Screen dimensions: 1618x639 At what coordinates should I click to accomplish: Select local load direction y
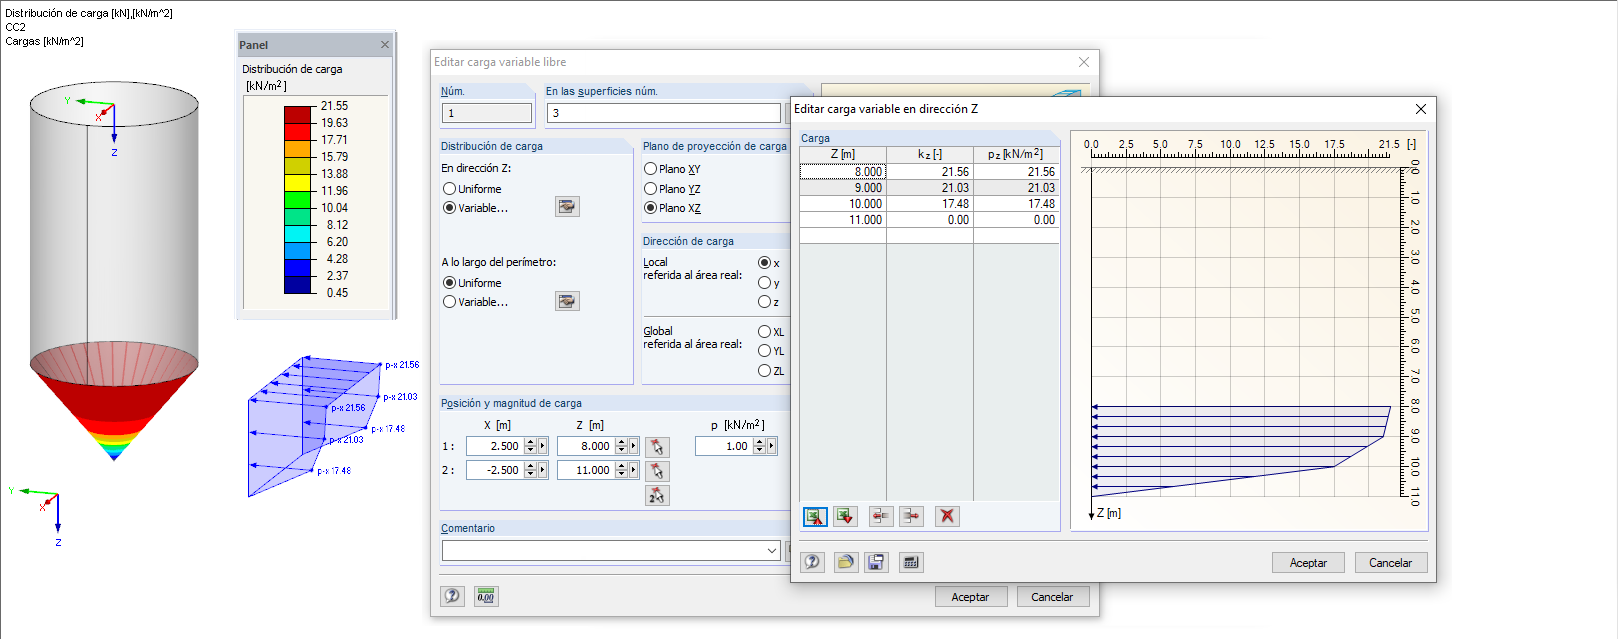pos(764,283)
